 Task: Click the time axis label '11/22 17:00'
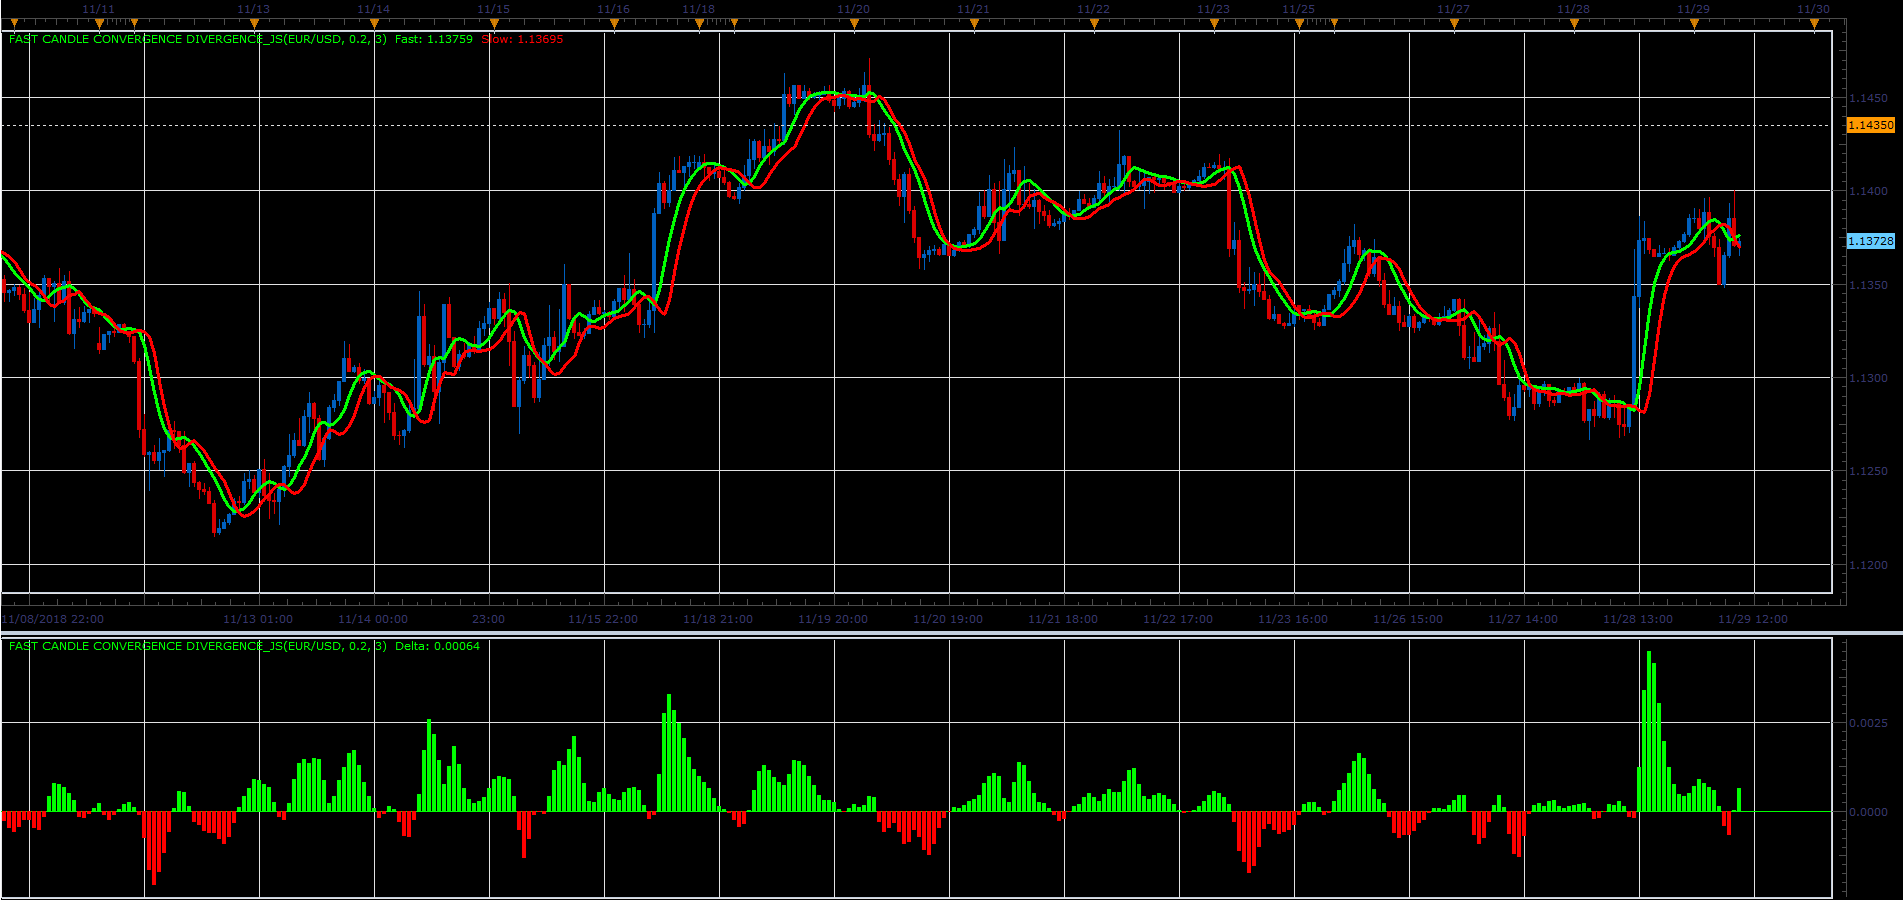pyautogui.click(x=1178, y=619)
